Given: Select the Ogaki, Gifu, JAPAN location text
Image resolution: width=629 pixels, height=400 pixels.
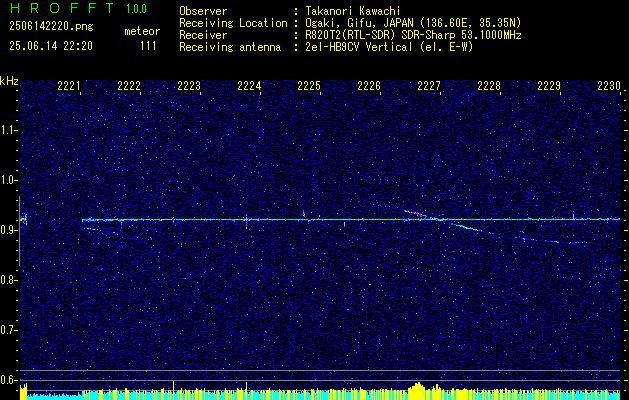Looking at the screenshot, I should pyautogui.click(x=413, y=23).
